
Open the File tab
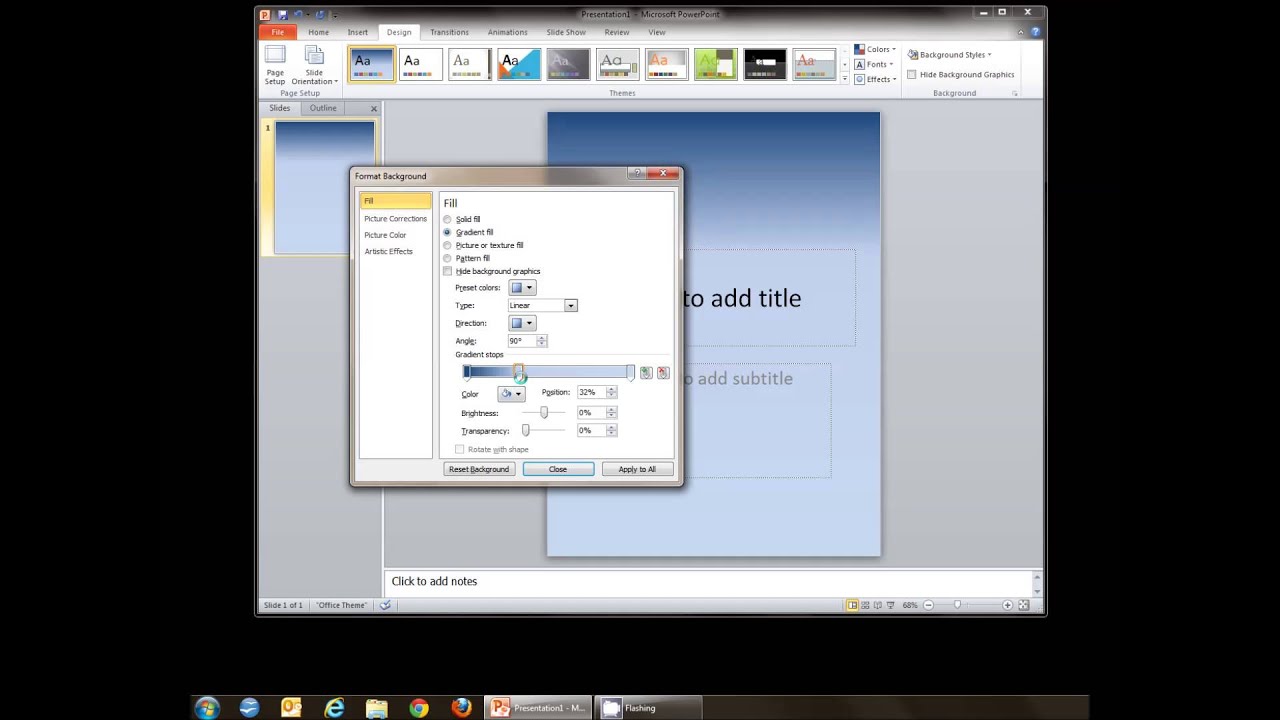[278, 32]
